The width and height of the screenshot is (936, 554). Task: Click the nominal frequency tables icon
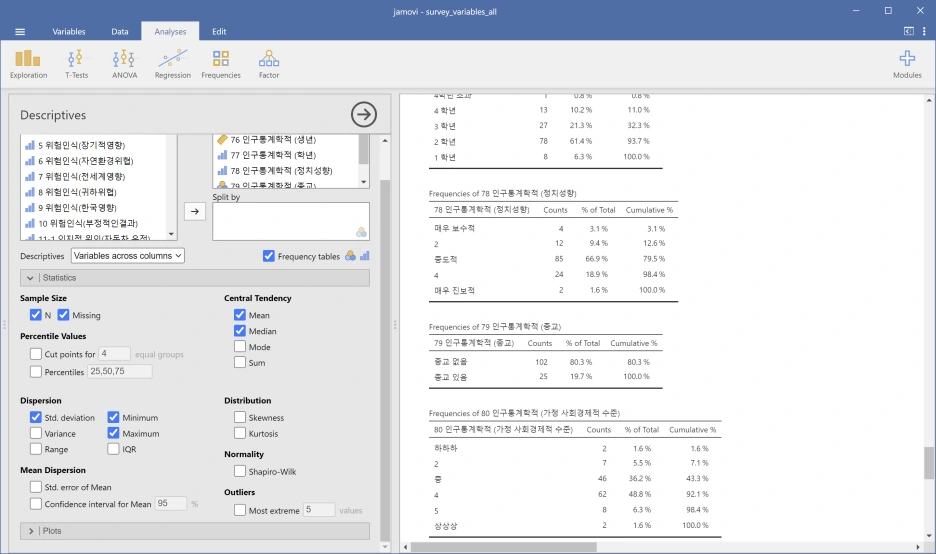[x=350, y=256]
